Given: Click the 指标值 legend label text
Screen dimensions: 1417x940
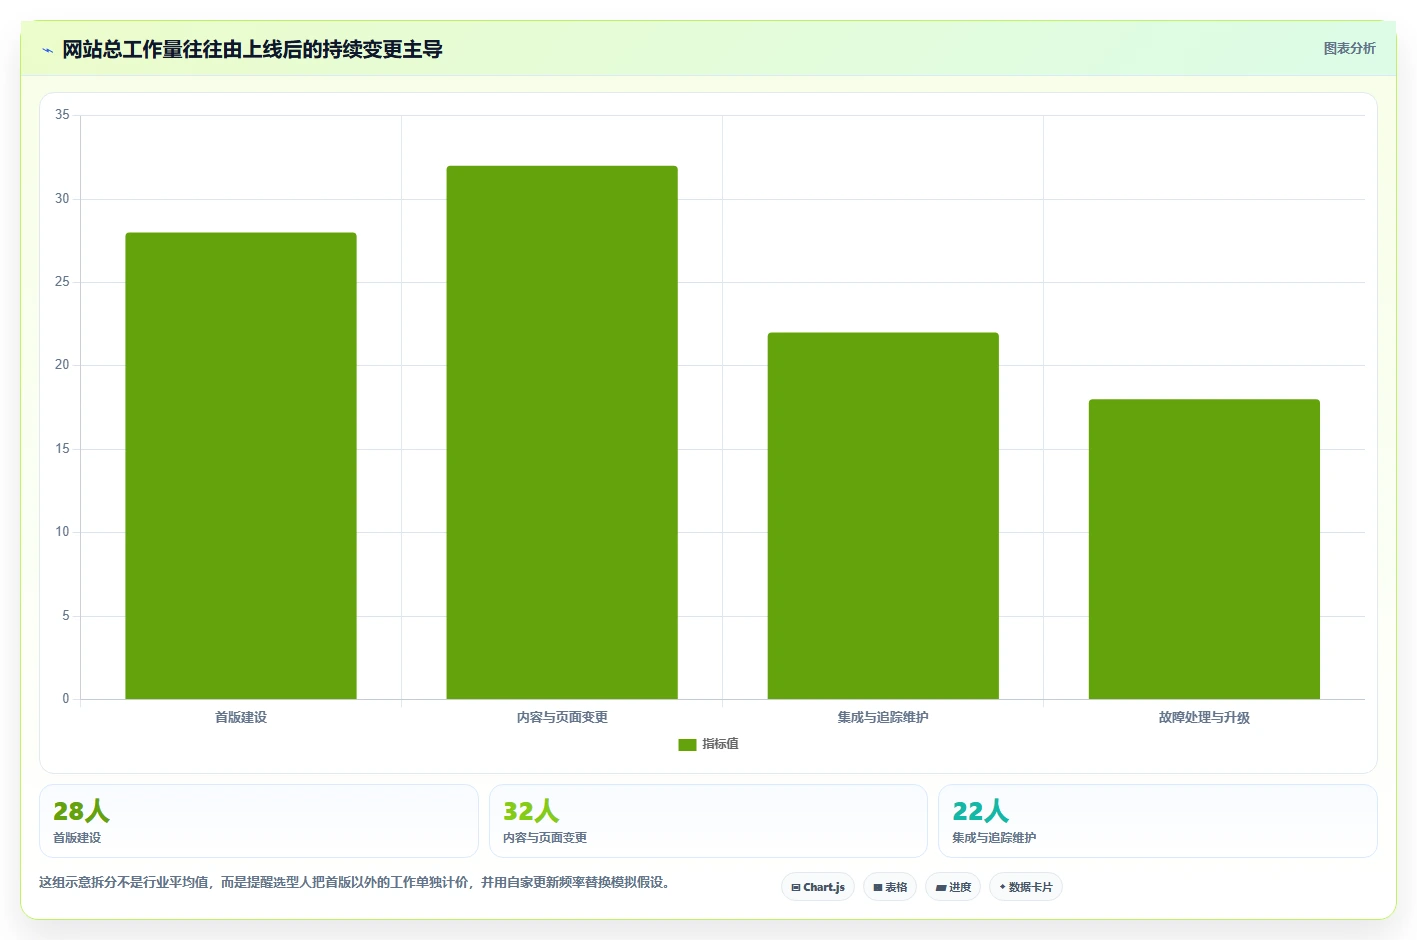Looking at the screenshot, I should pyautogui.click(x=720, y=744).
